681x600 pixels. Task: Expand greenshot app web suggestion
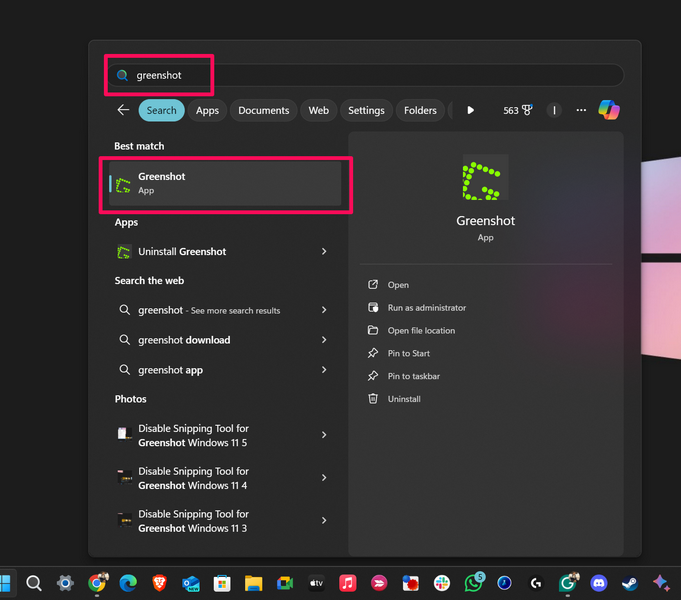coord(324,370)
